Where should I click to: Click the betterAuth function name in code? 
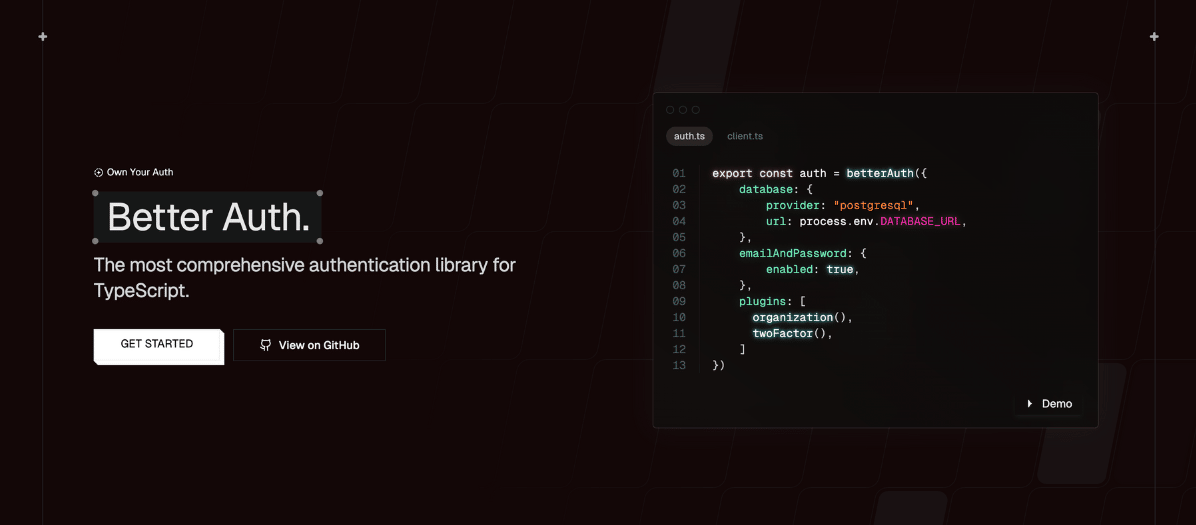click(879, 173)
